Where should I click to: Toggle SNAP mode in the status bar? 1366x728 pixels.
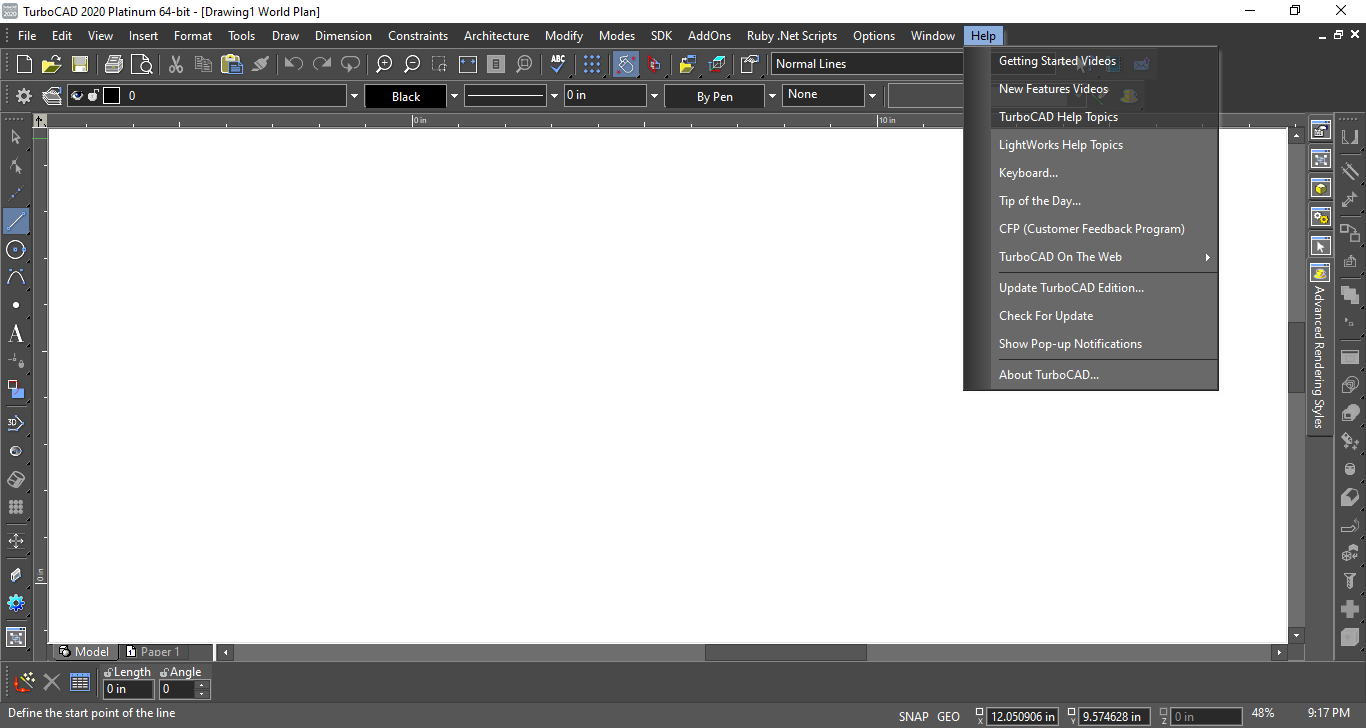pyautogui.click(x=914, y=716)
